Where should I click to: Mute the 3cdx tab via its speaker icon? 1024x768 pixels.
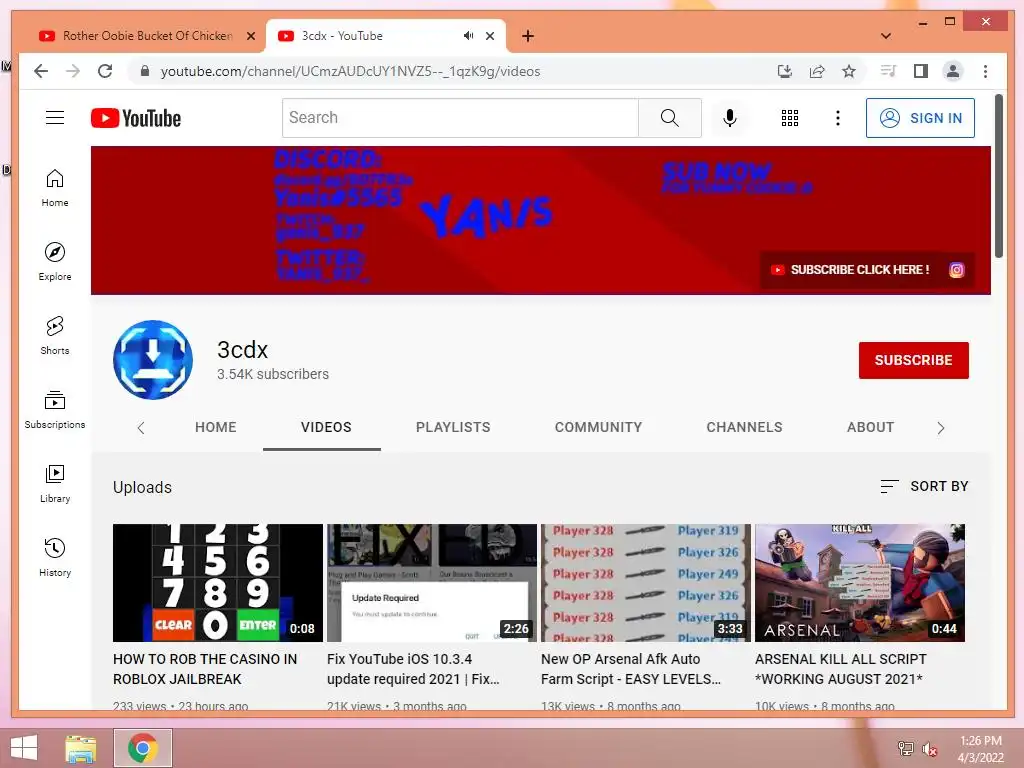(468, 36)
